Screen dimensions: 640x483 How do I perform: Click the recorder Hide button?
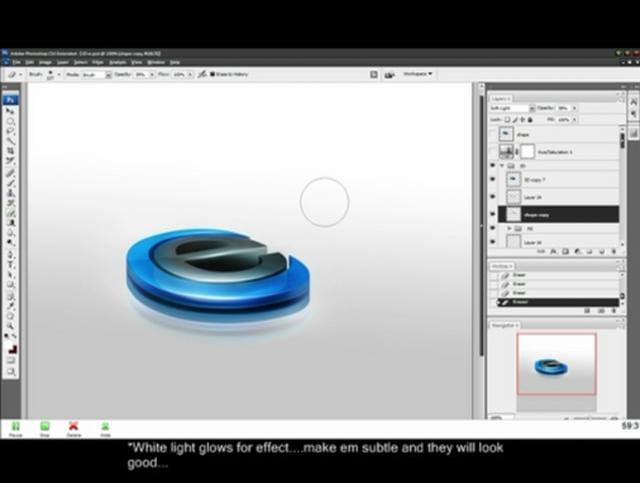105,429
